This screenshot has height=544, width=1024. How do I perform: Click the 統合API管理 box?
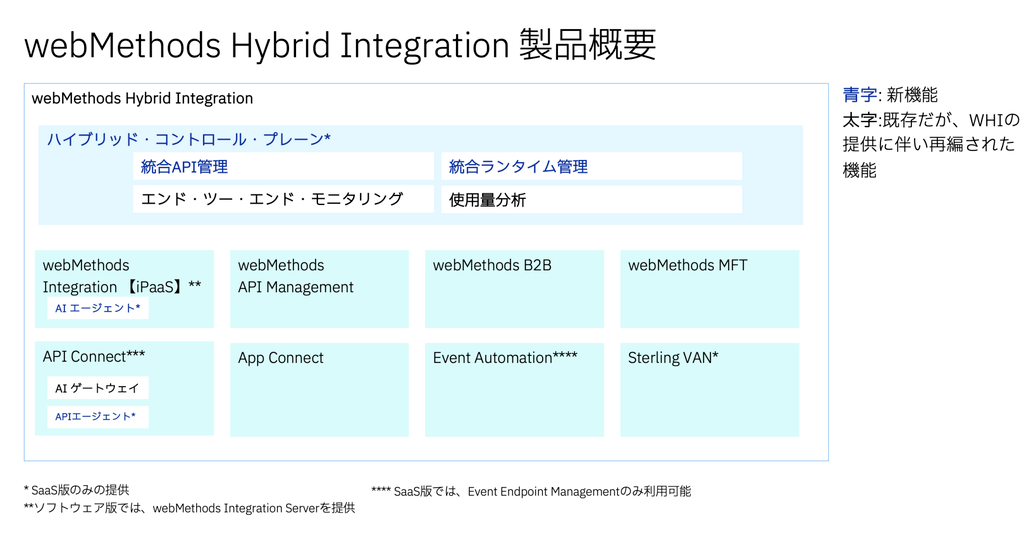(x=283, y=167)
